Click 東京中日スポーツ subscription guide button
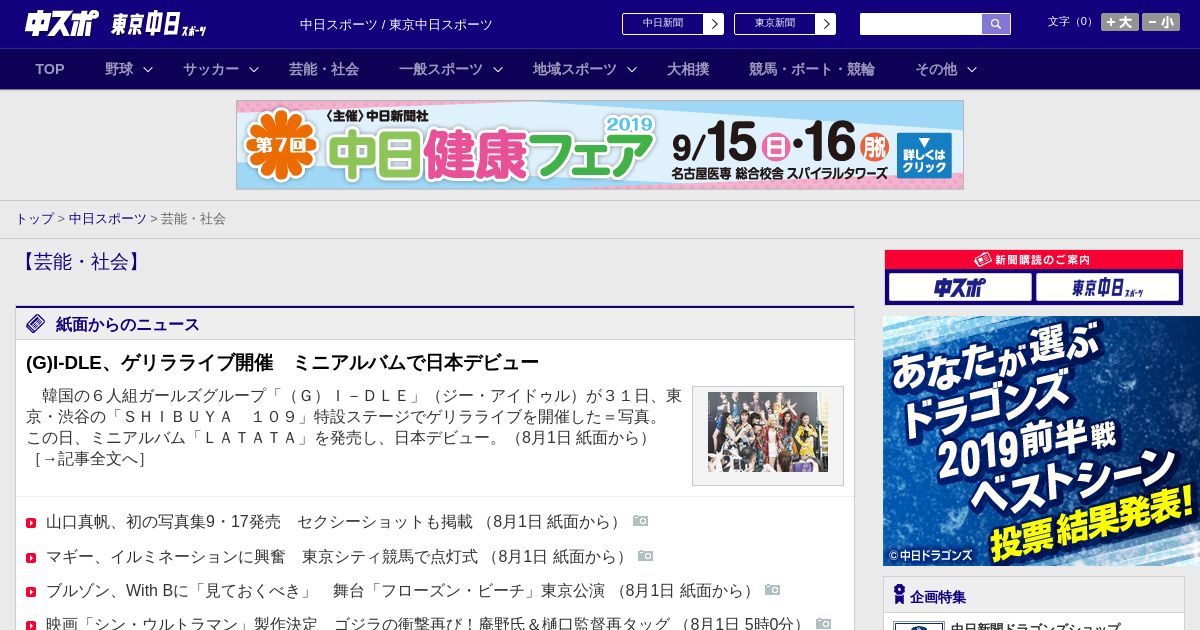The height and width of the screenshot is (630, 1200). point(1107,288)
